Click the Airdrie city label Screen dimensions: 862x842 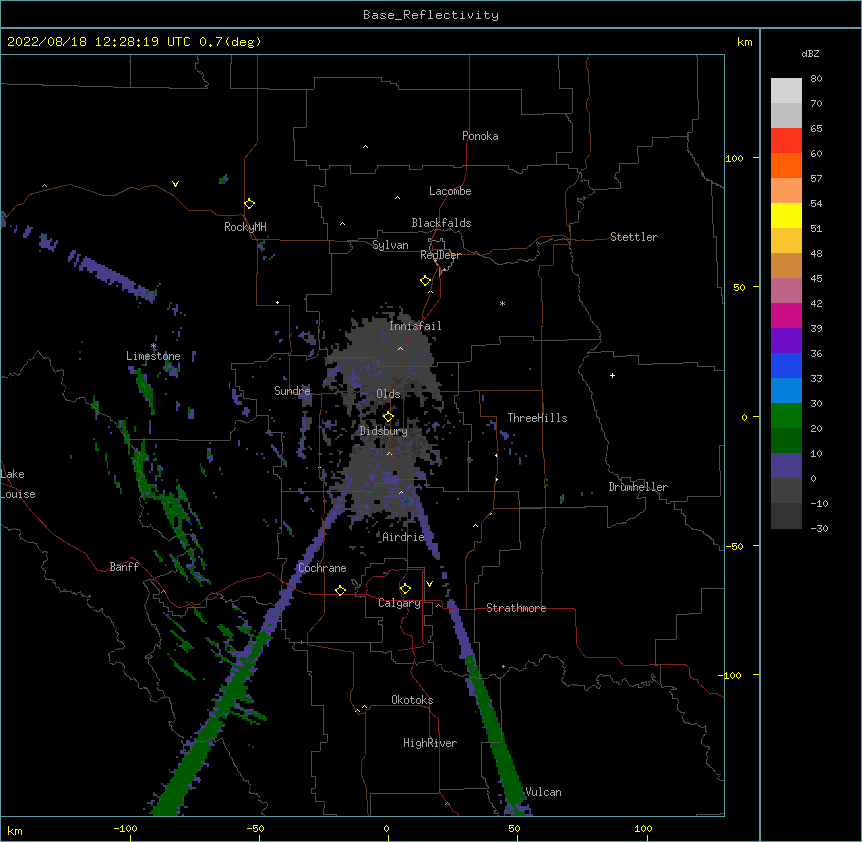403,537
